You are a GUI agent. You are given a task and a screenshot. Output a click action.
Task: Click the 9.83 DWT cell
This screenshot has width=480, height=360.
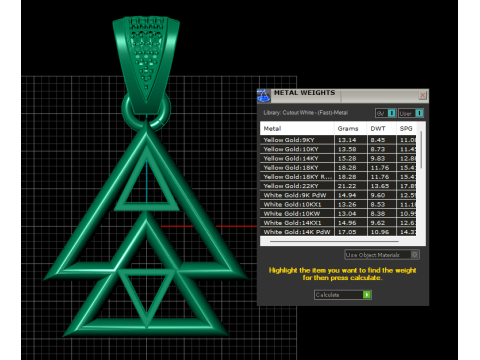click(381, 158)
